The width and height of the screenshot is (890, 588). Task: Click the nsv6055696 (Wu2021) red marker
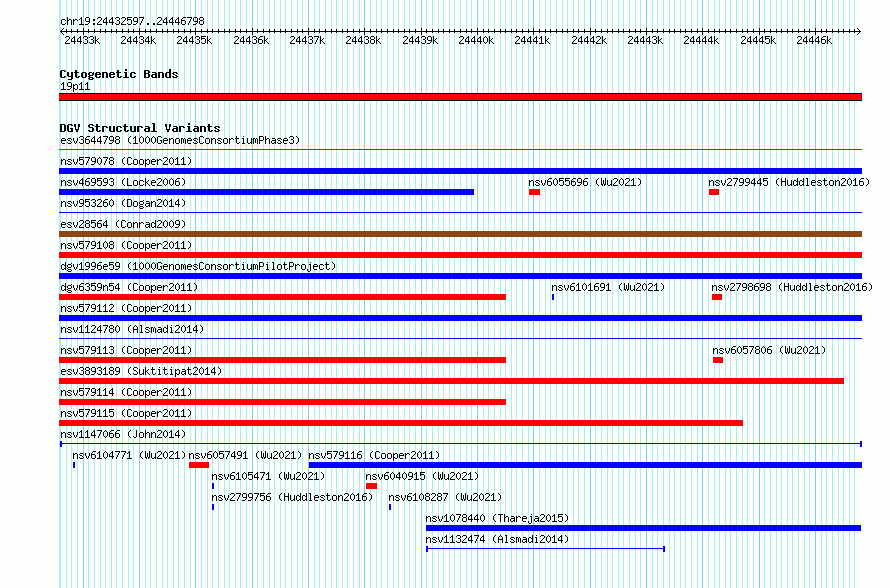(x=534, y=192)
